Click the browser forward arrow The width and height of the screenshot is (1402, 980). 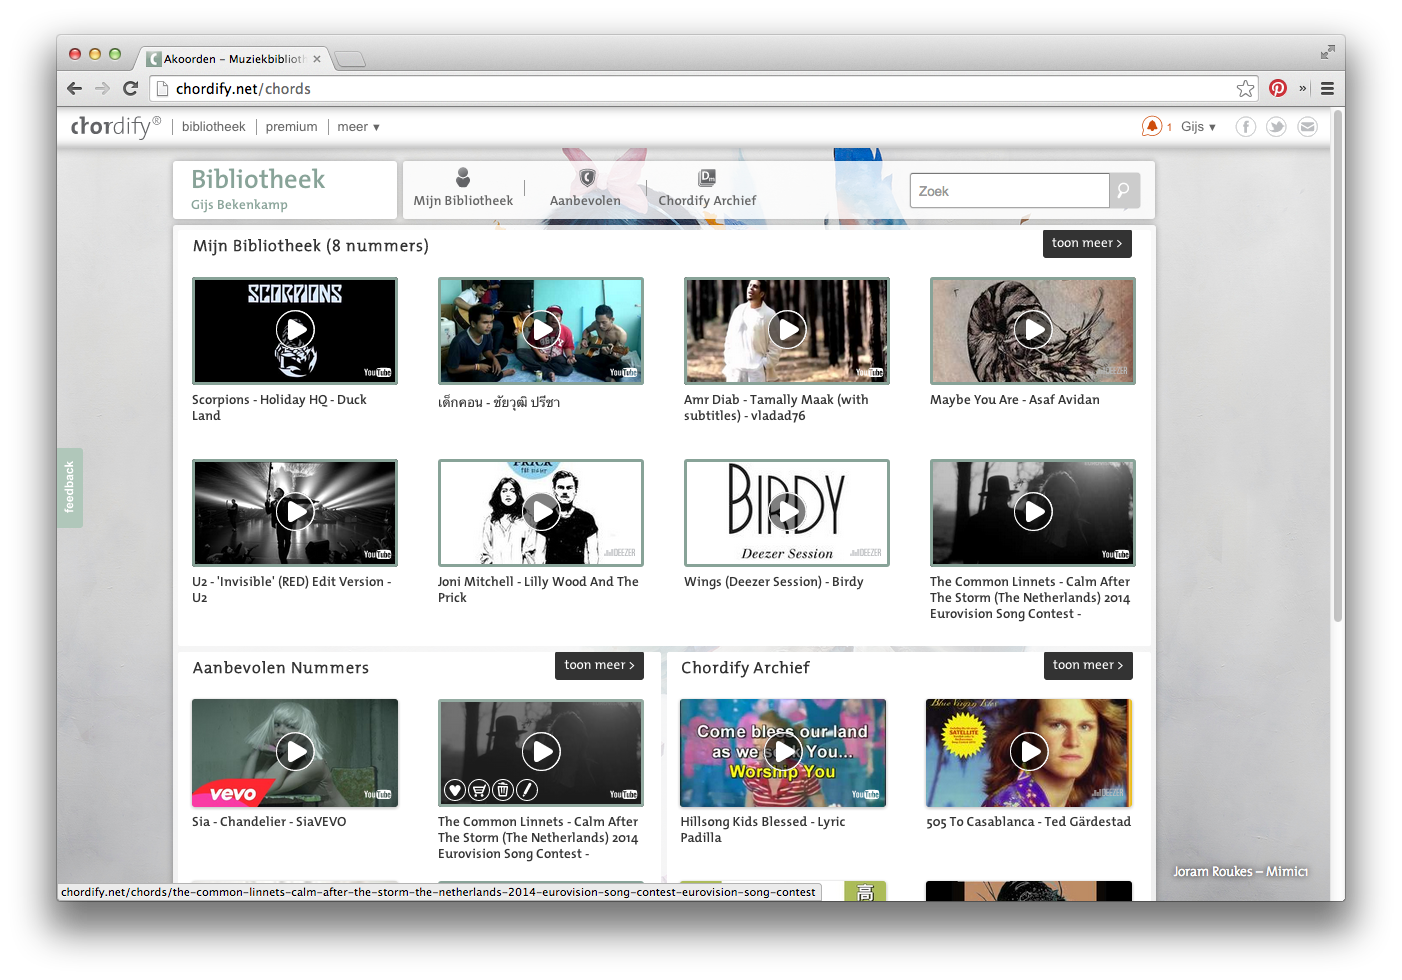point(102,88)
